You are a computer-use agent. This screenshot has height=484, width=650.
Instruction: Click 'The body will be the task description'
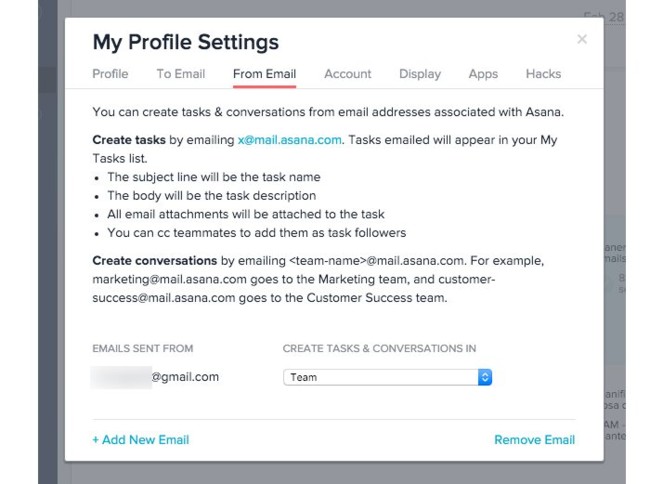point(212,196)
